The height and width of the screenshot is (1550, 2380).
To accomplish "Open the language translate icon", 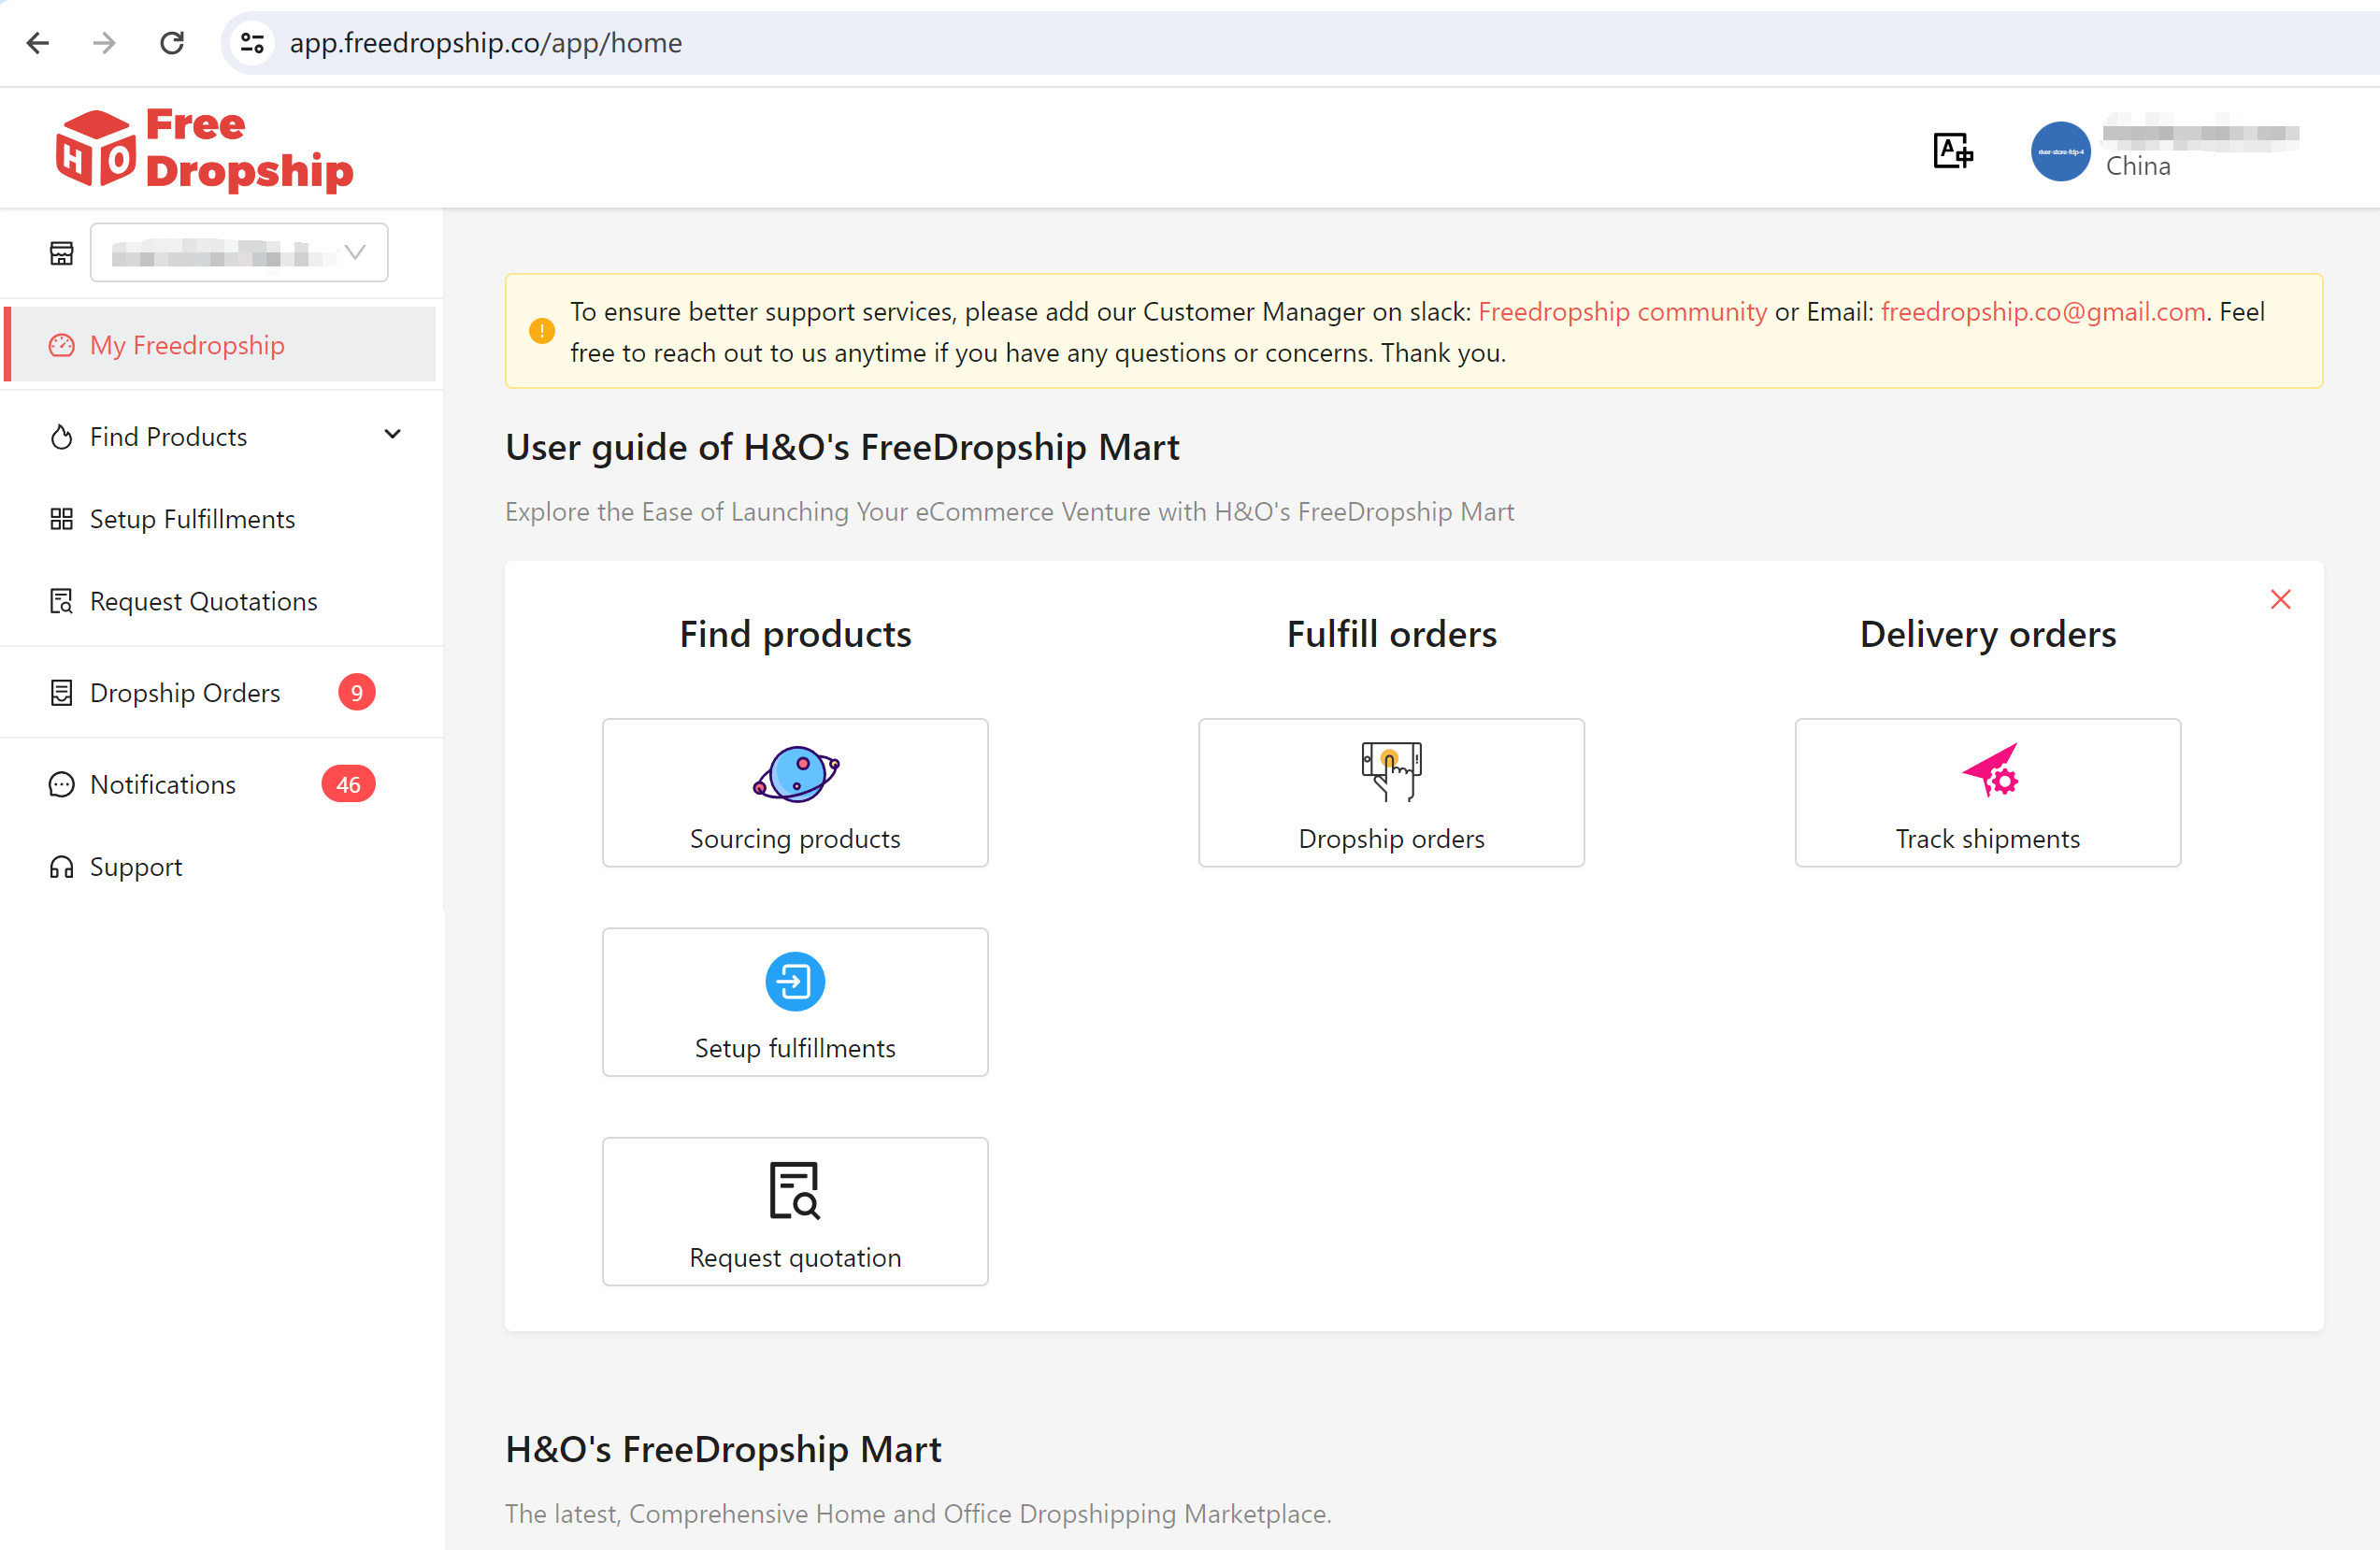I will click(x=1951, y=151).
